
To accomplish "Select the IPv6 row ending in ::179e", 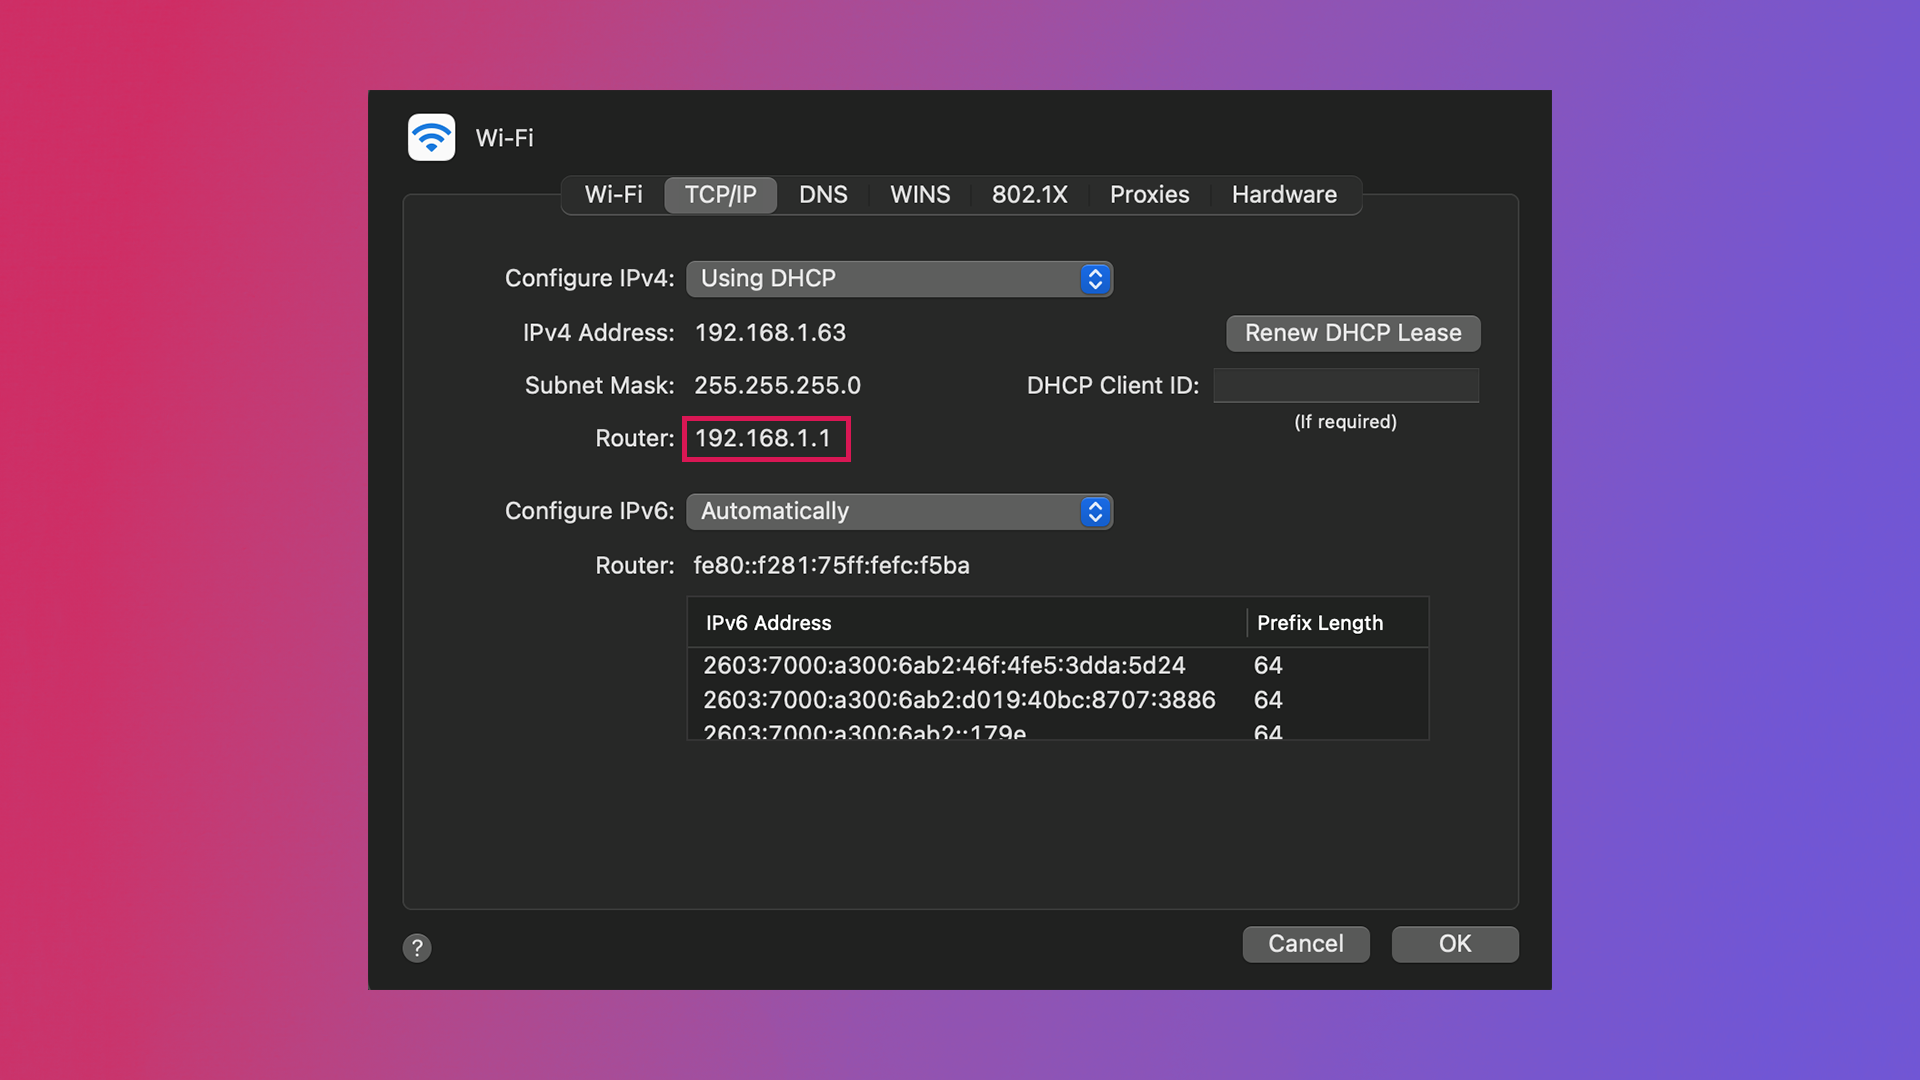I will [1058, 729].
